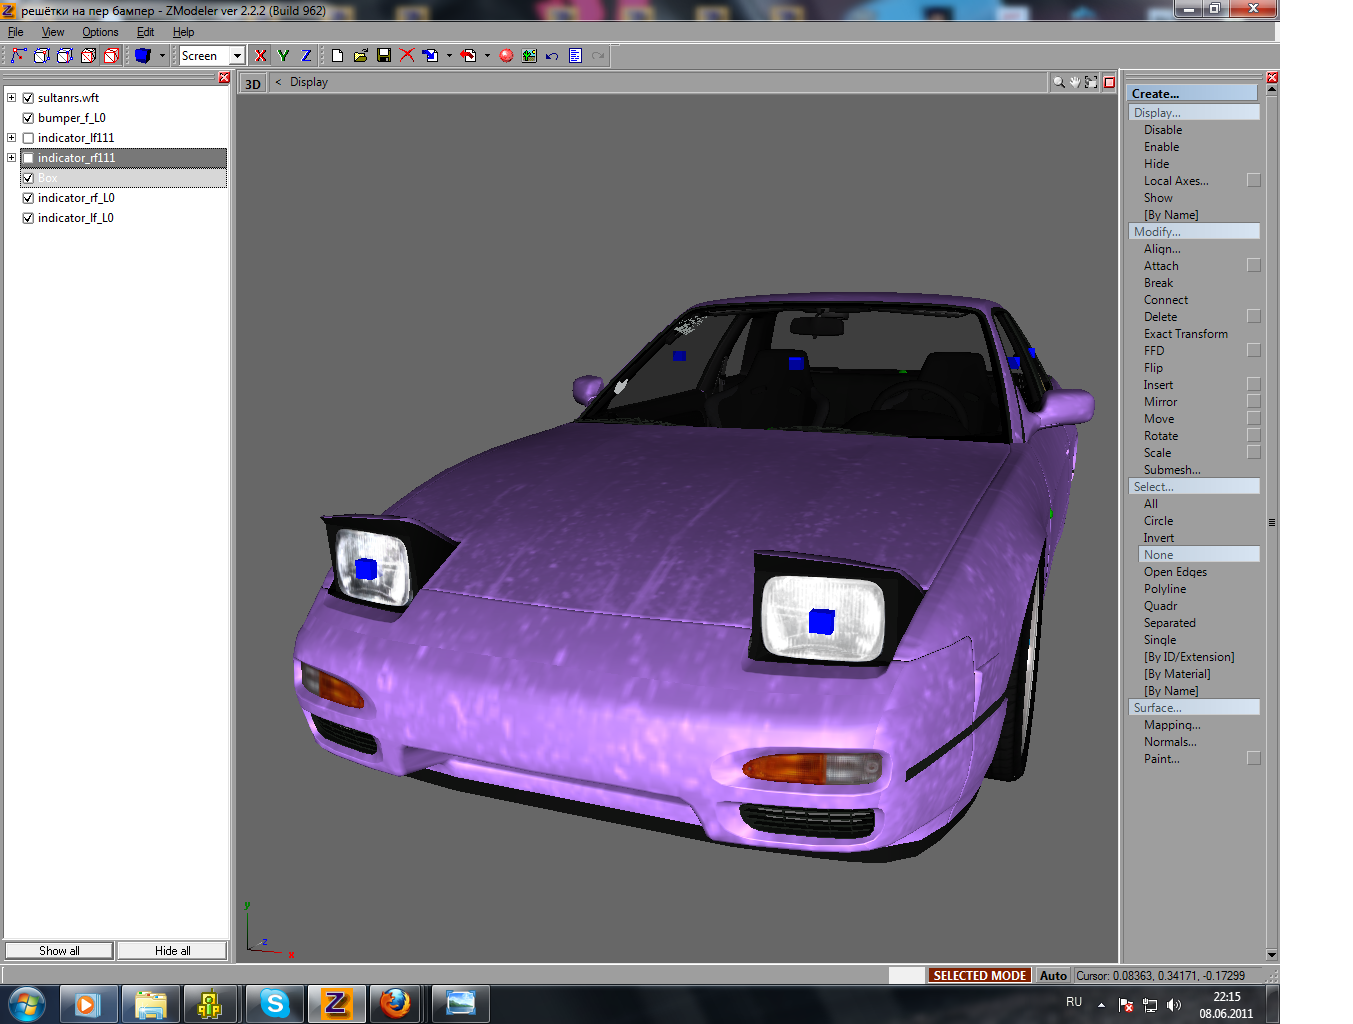Uncheck the bumper_f_L0 visibility checkbox
1353x1024 pixels.
coord(28,118)
